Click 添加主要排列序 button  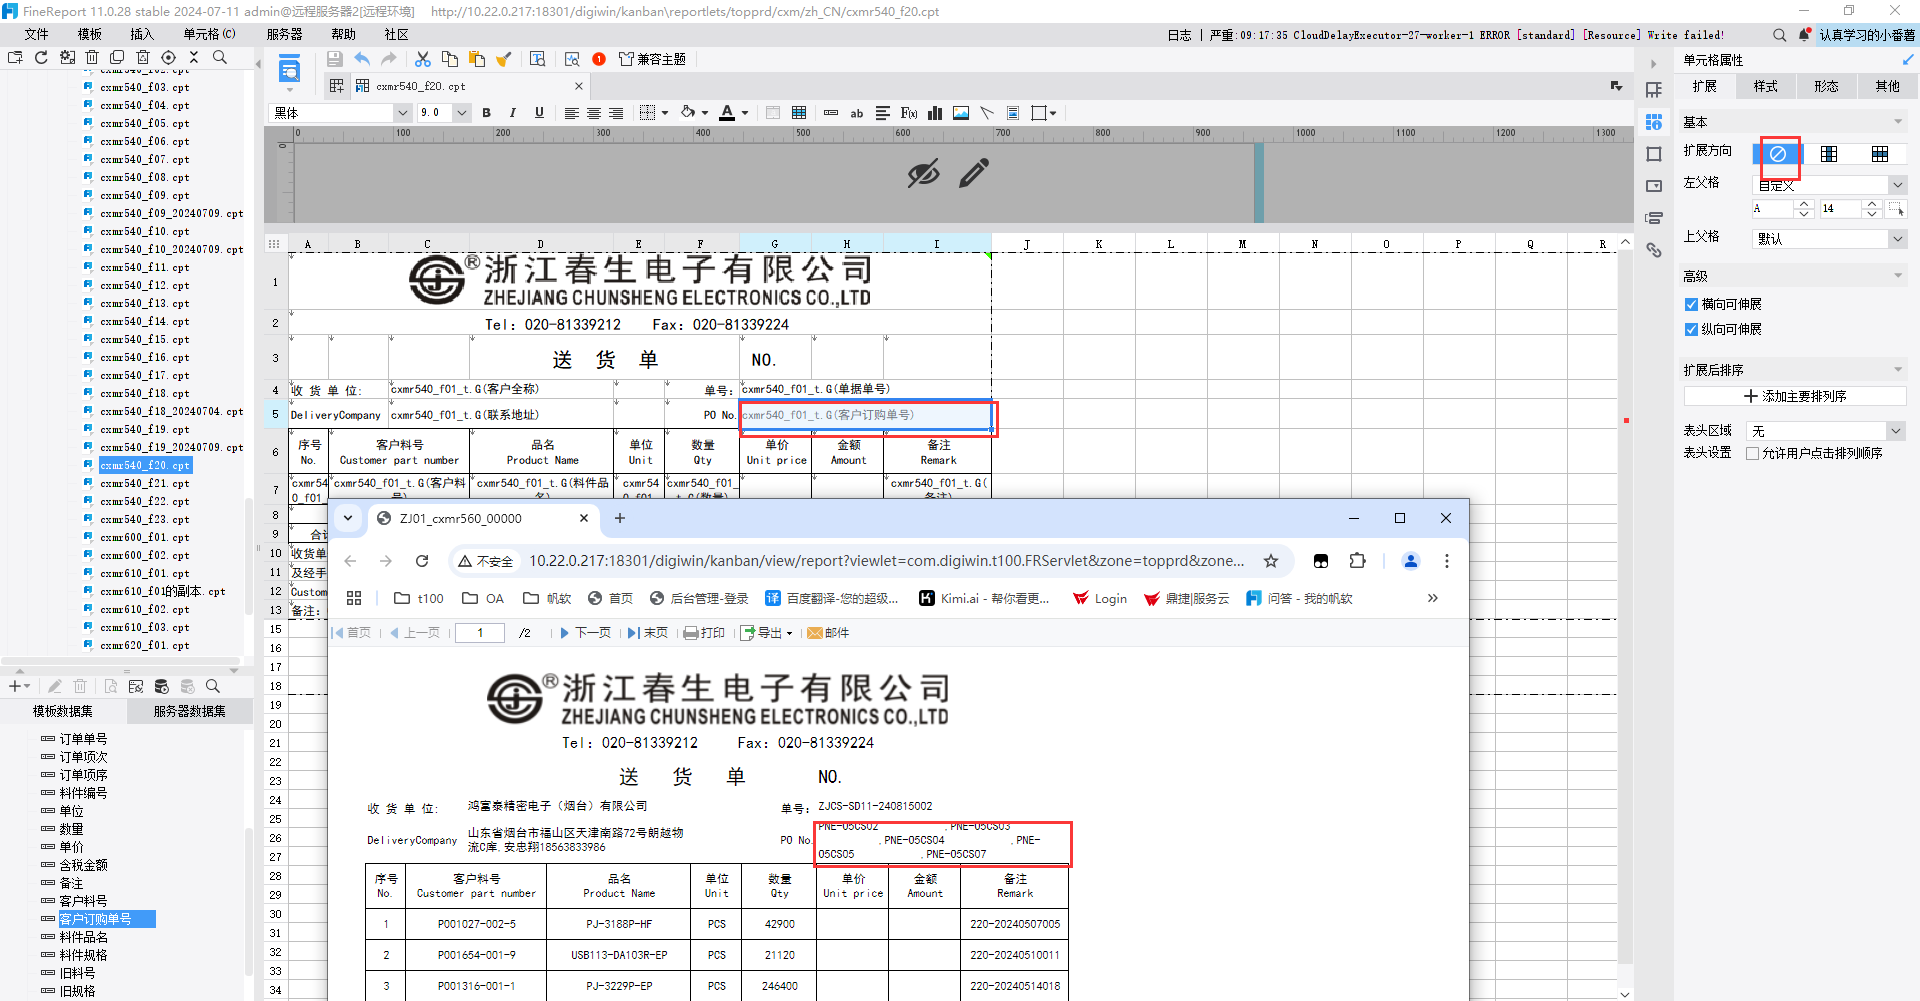1795,396
